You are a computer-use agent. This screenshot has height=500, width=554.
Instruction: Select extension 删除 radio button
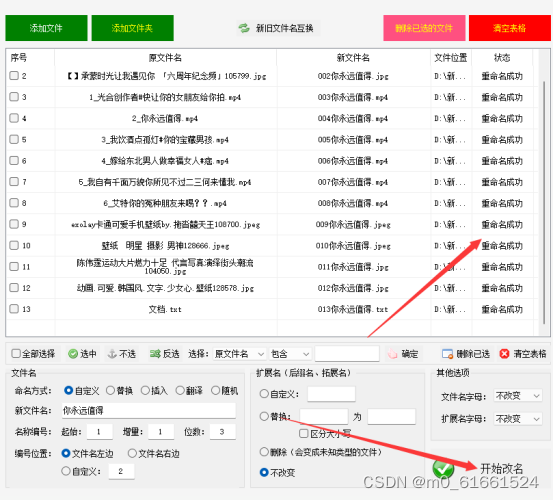[264, 451]
